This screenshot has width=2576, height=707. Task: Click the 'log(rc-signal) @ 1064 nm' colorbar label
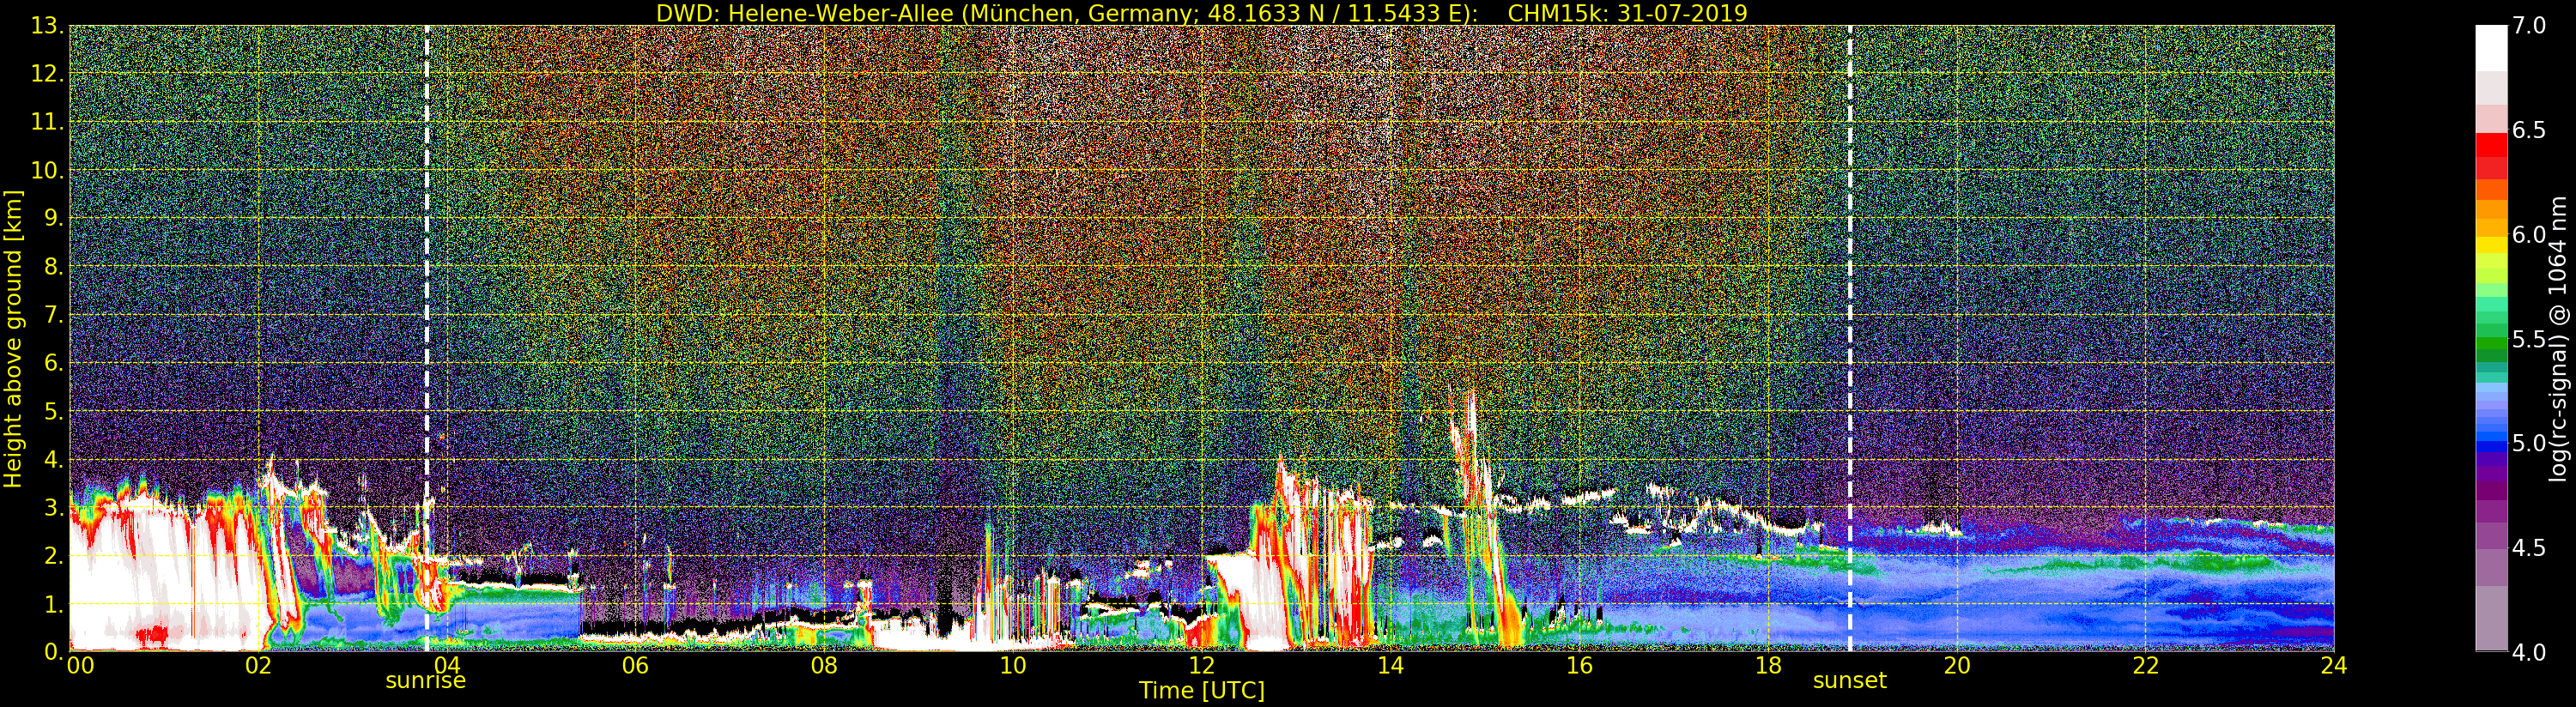click(2557, 339)
